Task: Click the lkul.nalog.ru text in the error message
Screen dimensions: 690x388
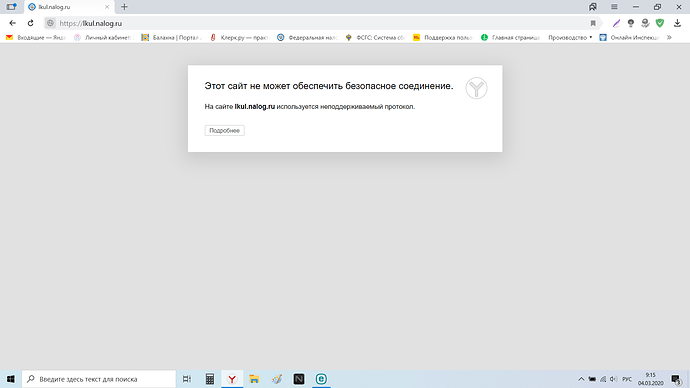Action: 255,106
